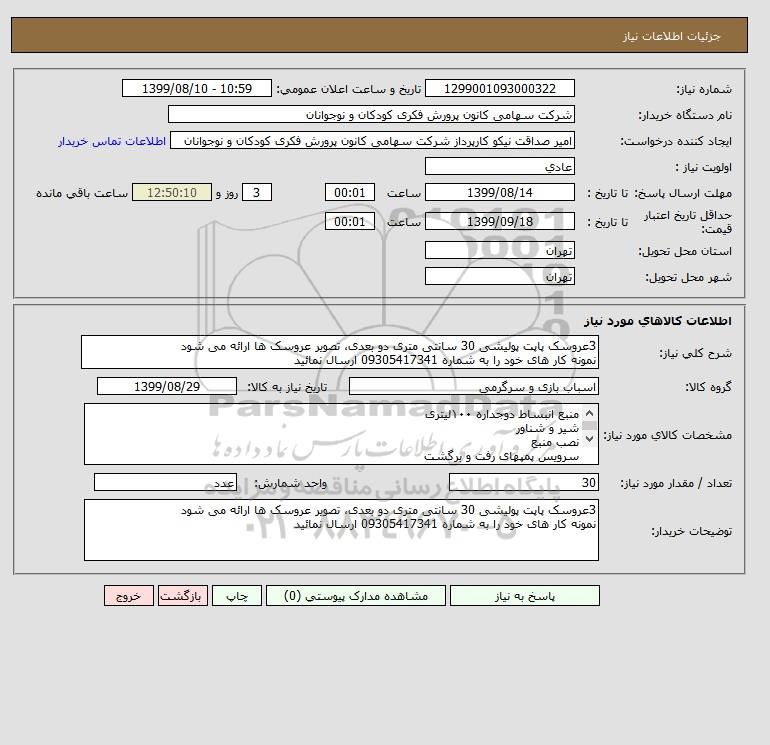Click the priority field عادی
Viewport: 770px width, 745px height.
coord(499,166)
